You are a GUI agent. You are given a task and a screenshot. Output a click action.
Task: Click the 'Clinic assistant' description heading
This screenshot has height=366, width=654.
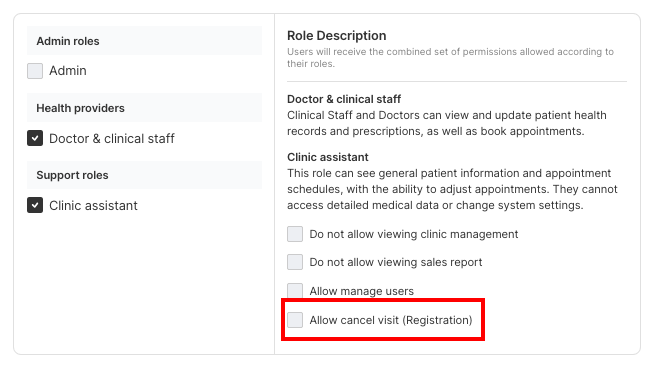point(328,157)
